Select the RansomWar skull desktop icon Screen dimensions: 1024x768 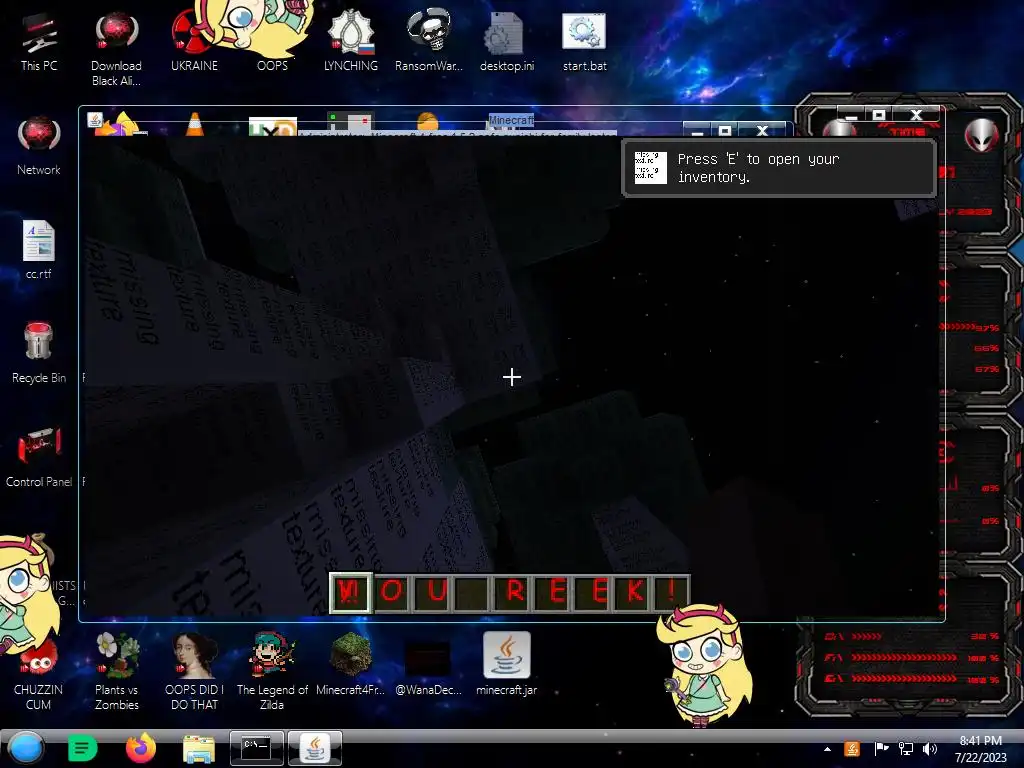tap(428, 41)
